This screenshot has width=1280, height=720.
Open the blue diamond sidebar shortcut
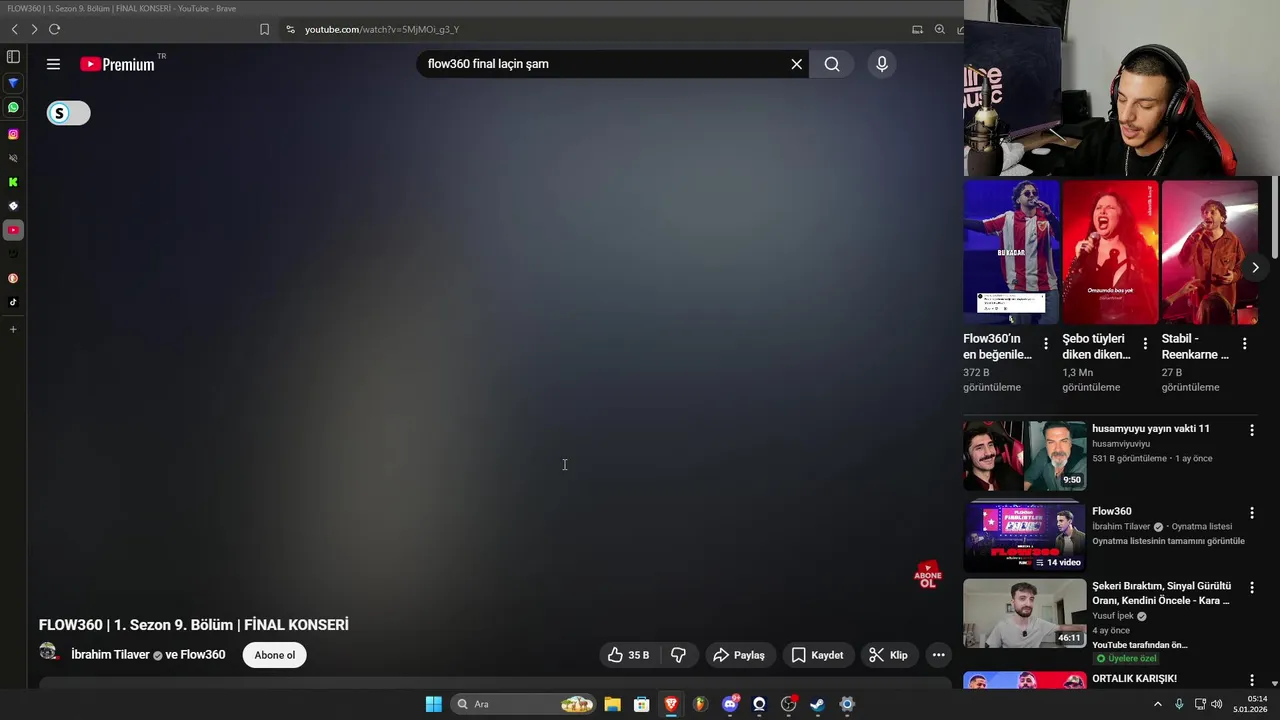click(x=13, y=83)
